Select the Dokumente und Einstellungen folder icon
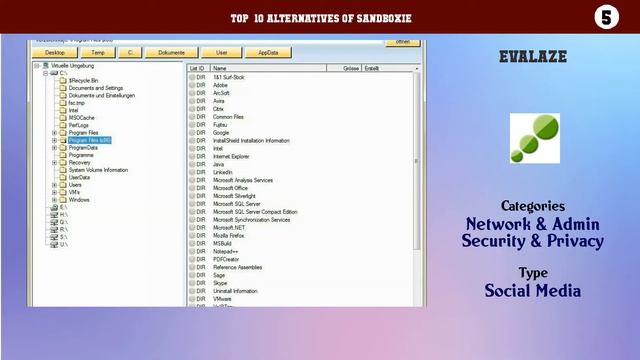 63,96
